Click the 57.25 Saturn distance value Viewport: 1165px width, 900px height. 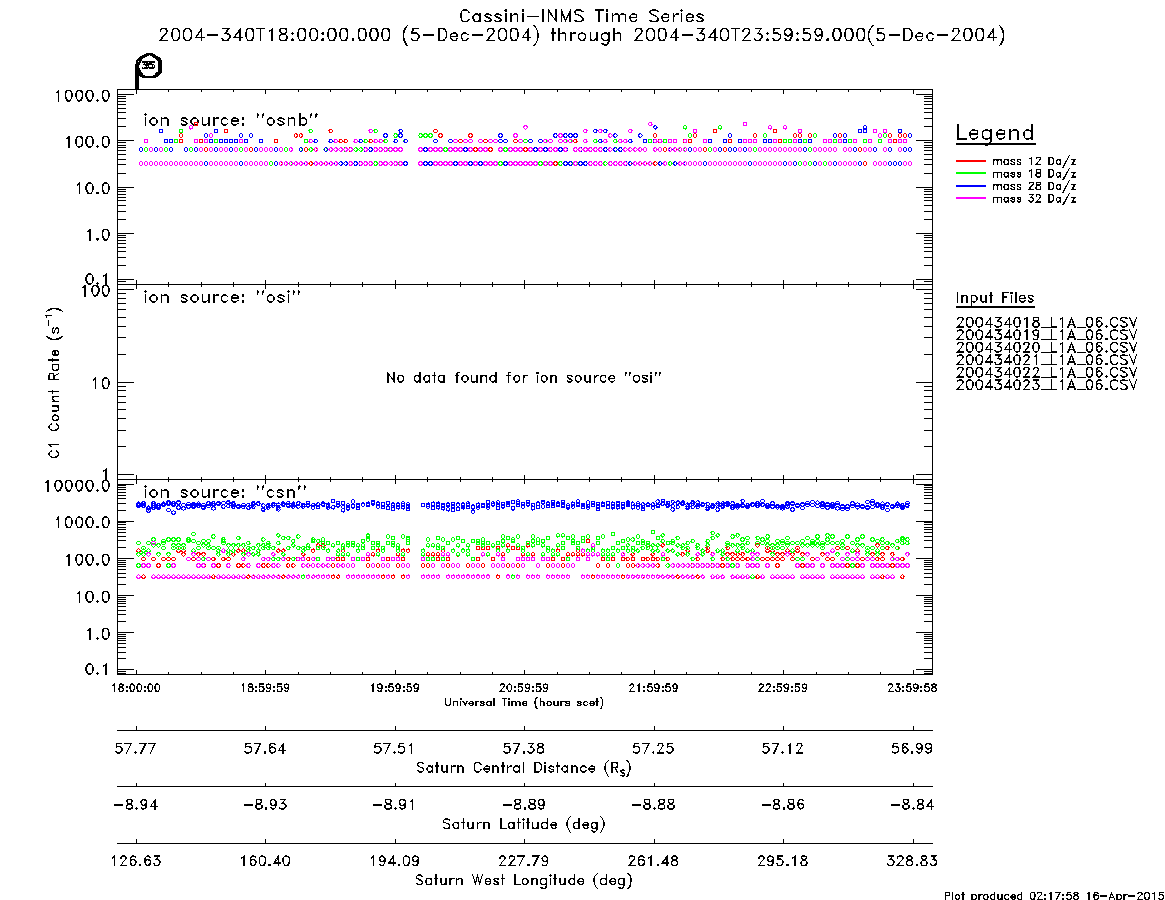[x=653, y=748]
